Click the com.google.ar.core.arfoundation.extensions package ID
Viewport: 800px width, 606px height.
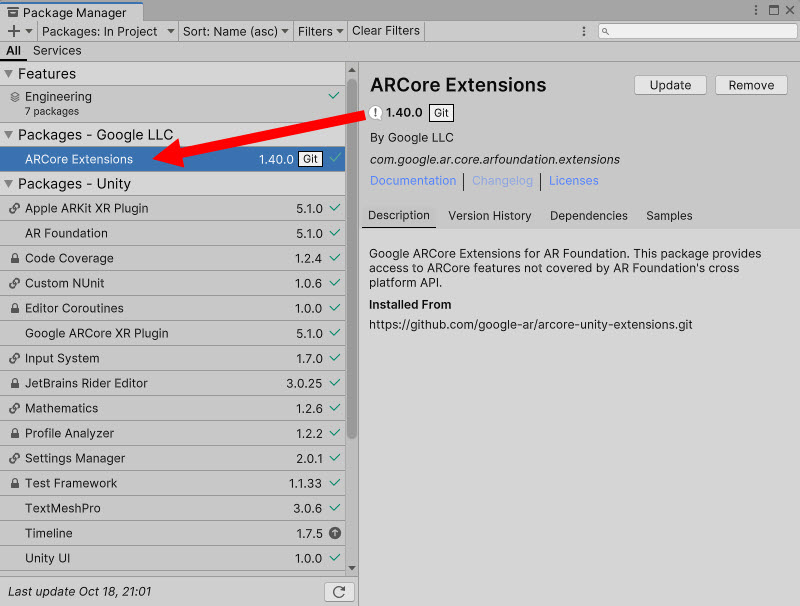pos(495,160)
